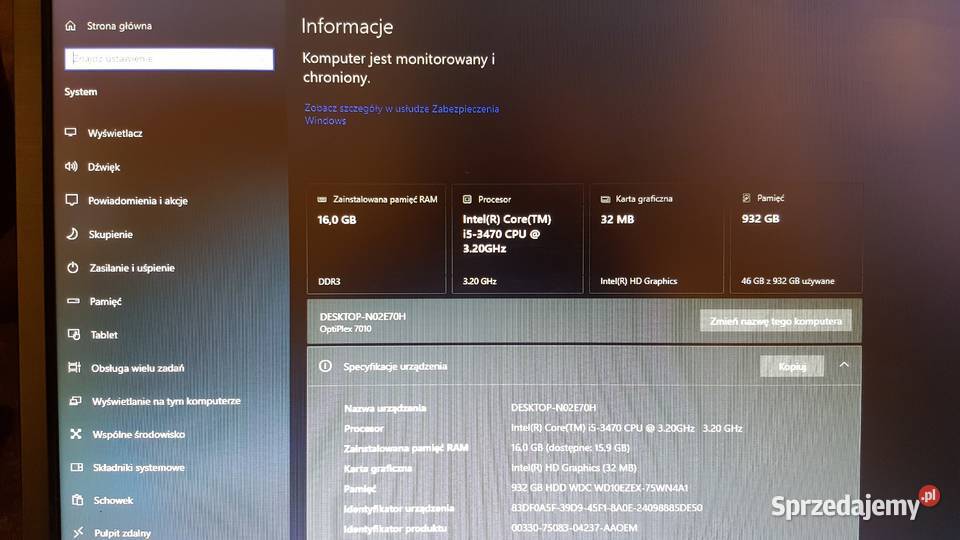
Task: Click the Wyświetlanie na tym komputerze icon
Action: pyautogui.click(x=75, y=400)
